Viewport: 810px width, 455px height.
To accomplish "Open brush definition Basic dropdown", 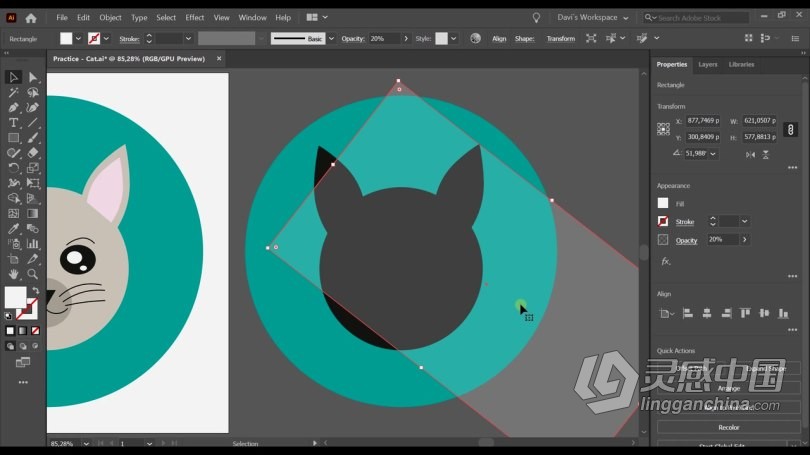I will [x=331, y=38].
